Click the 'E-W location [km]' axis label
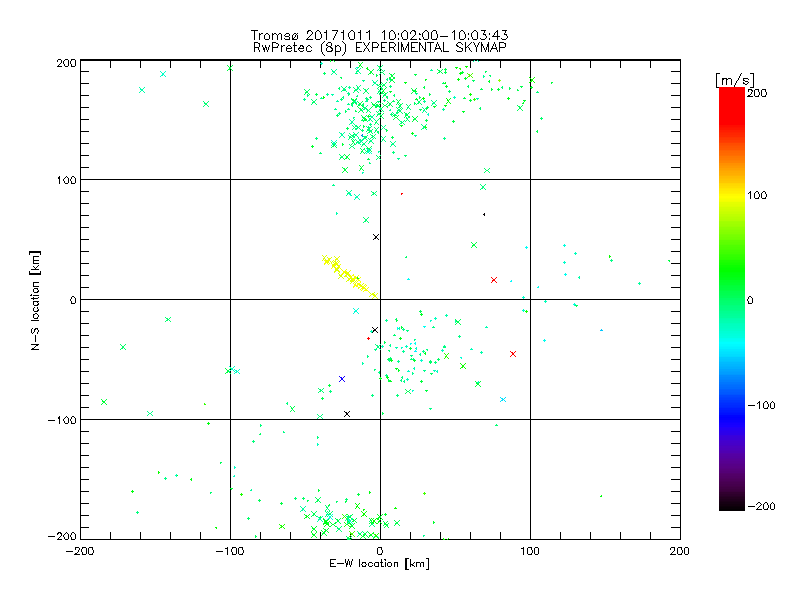 pos(379,564)
